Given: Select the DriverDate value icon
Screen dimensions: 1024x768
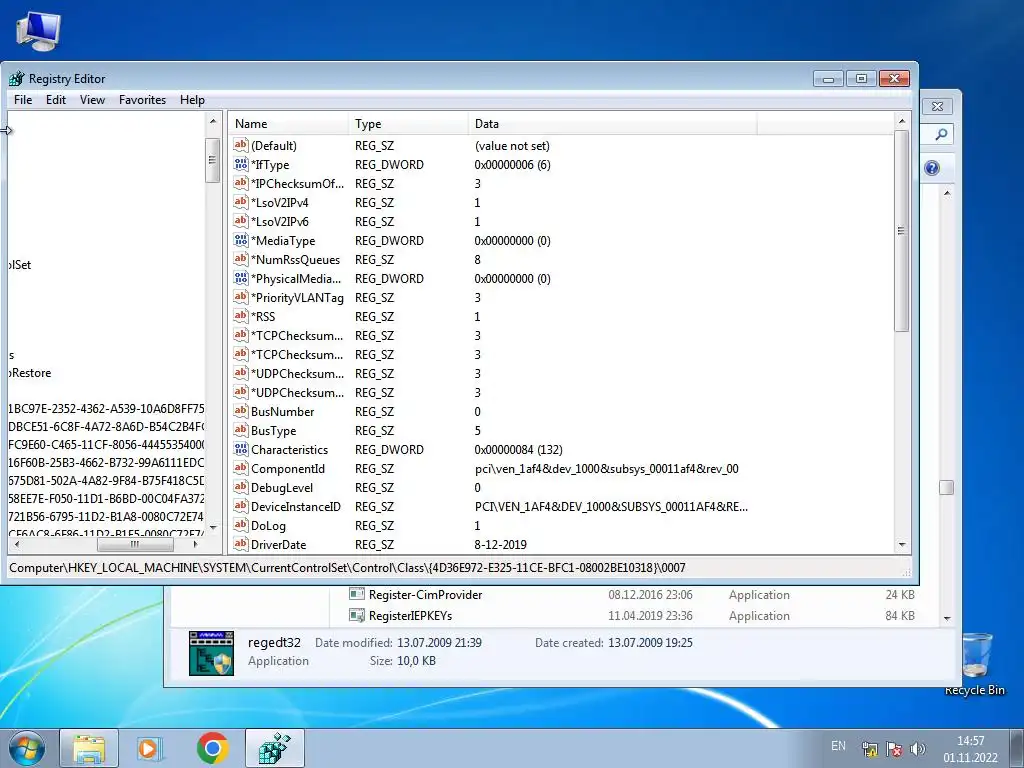Looking at the screenshot, I should pyautogui.click(x=240, y=543).
